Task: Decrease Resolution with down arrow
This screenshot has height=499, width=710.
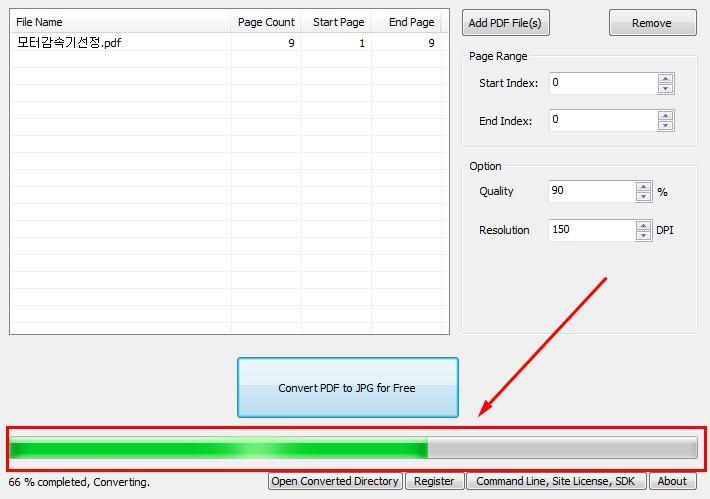Action: pos(643,235)
